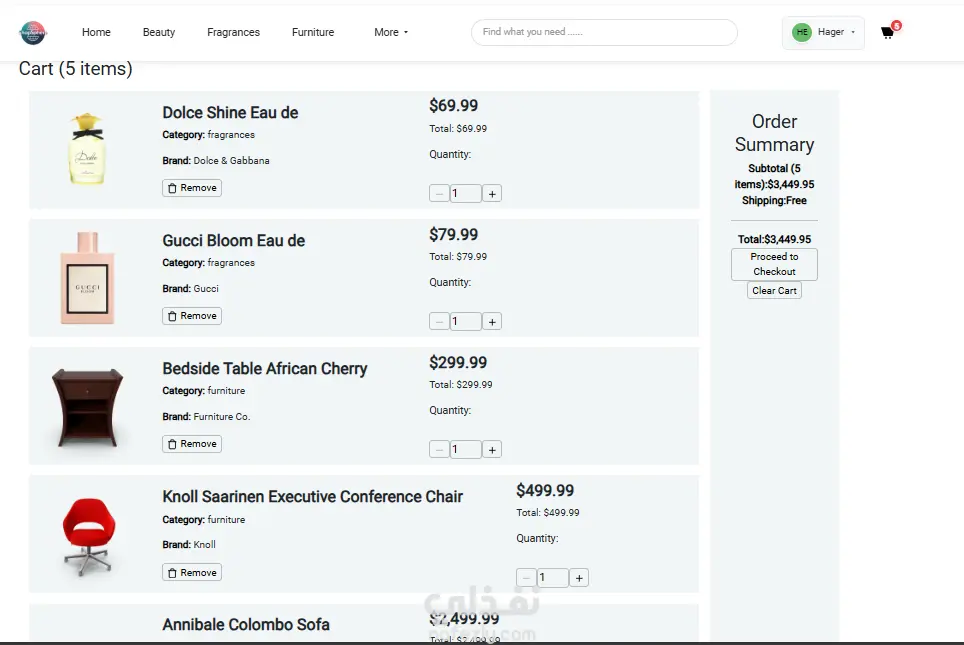Image resolution: width=964 pixels, height=645 pixels.
Task: Open the shopping cart icon
Action: pos(887,32)
